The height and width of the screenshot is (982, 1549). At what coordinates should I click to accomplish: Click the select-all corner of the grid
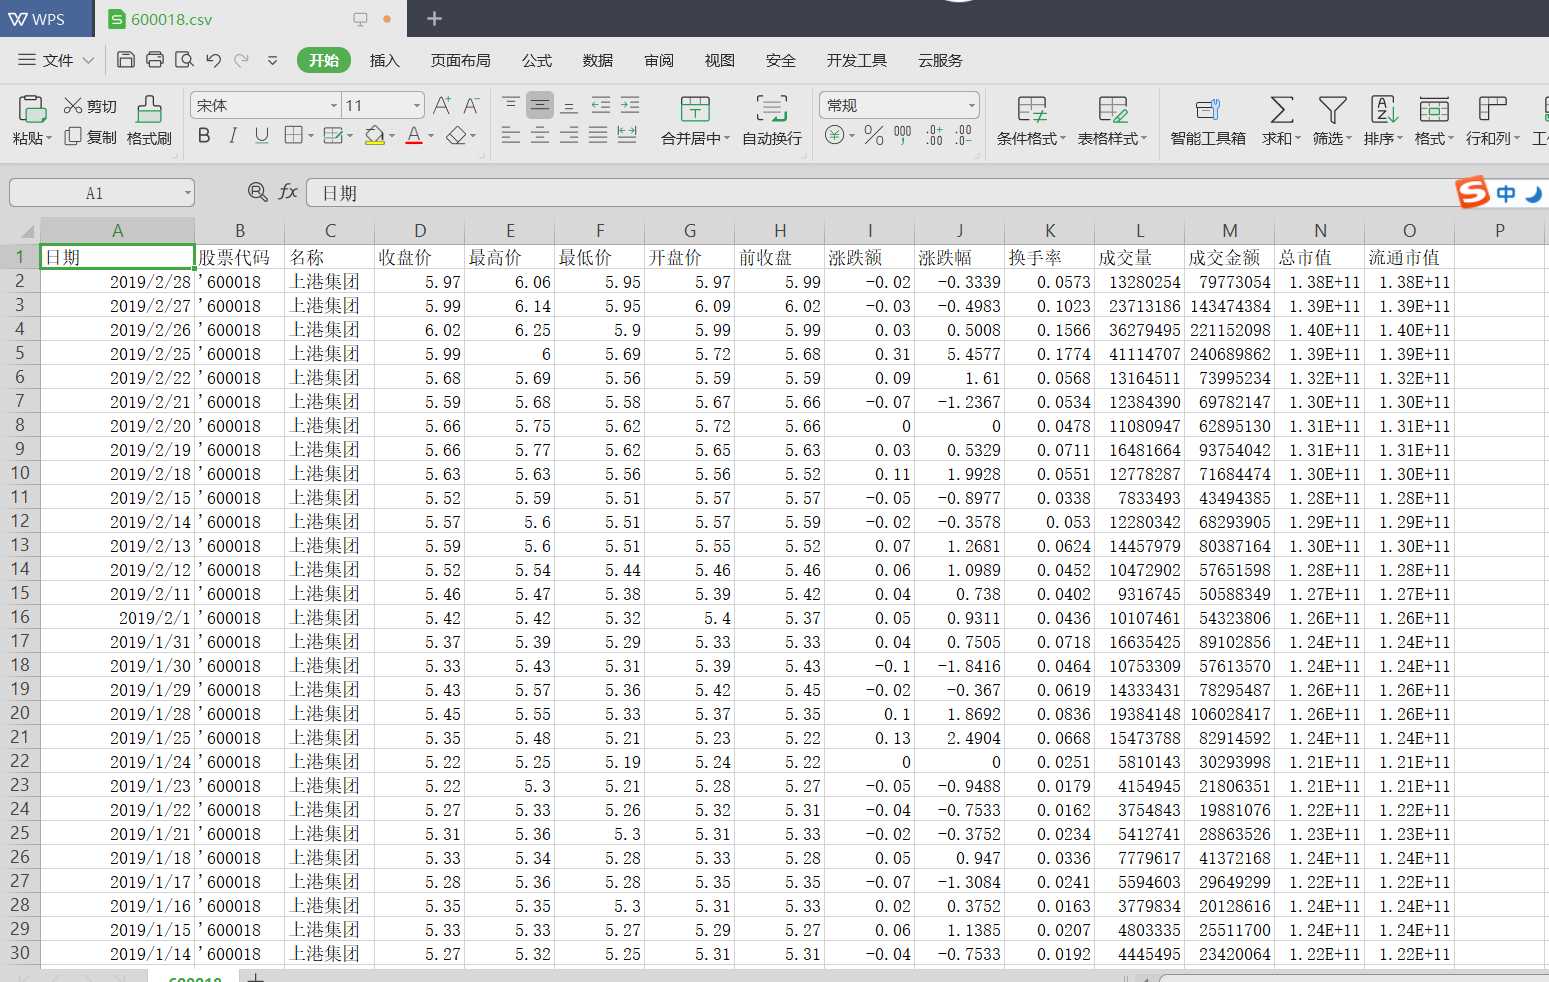pos(20,230)
